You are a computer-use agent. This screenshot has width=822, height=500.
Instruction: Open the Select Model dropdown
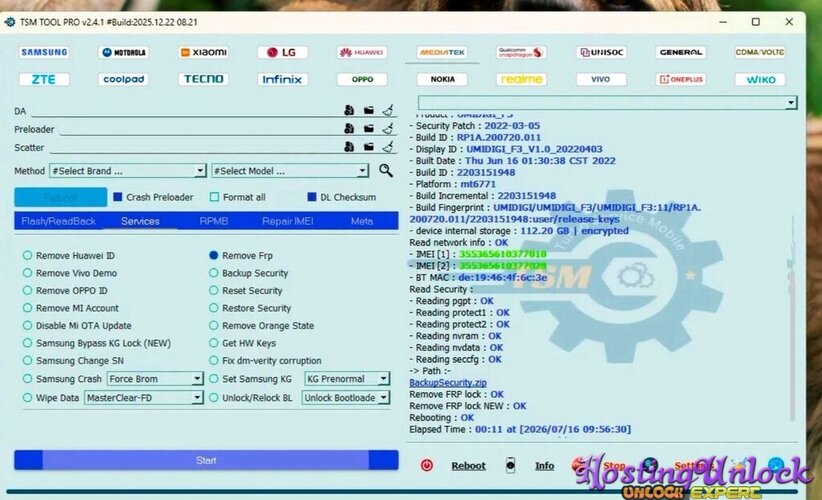[290, 171]
